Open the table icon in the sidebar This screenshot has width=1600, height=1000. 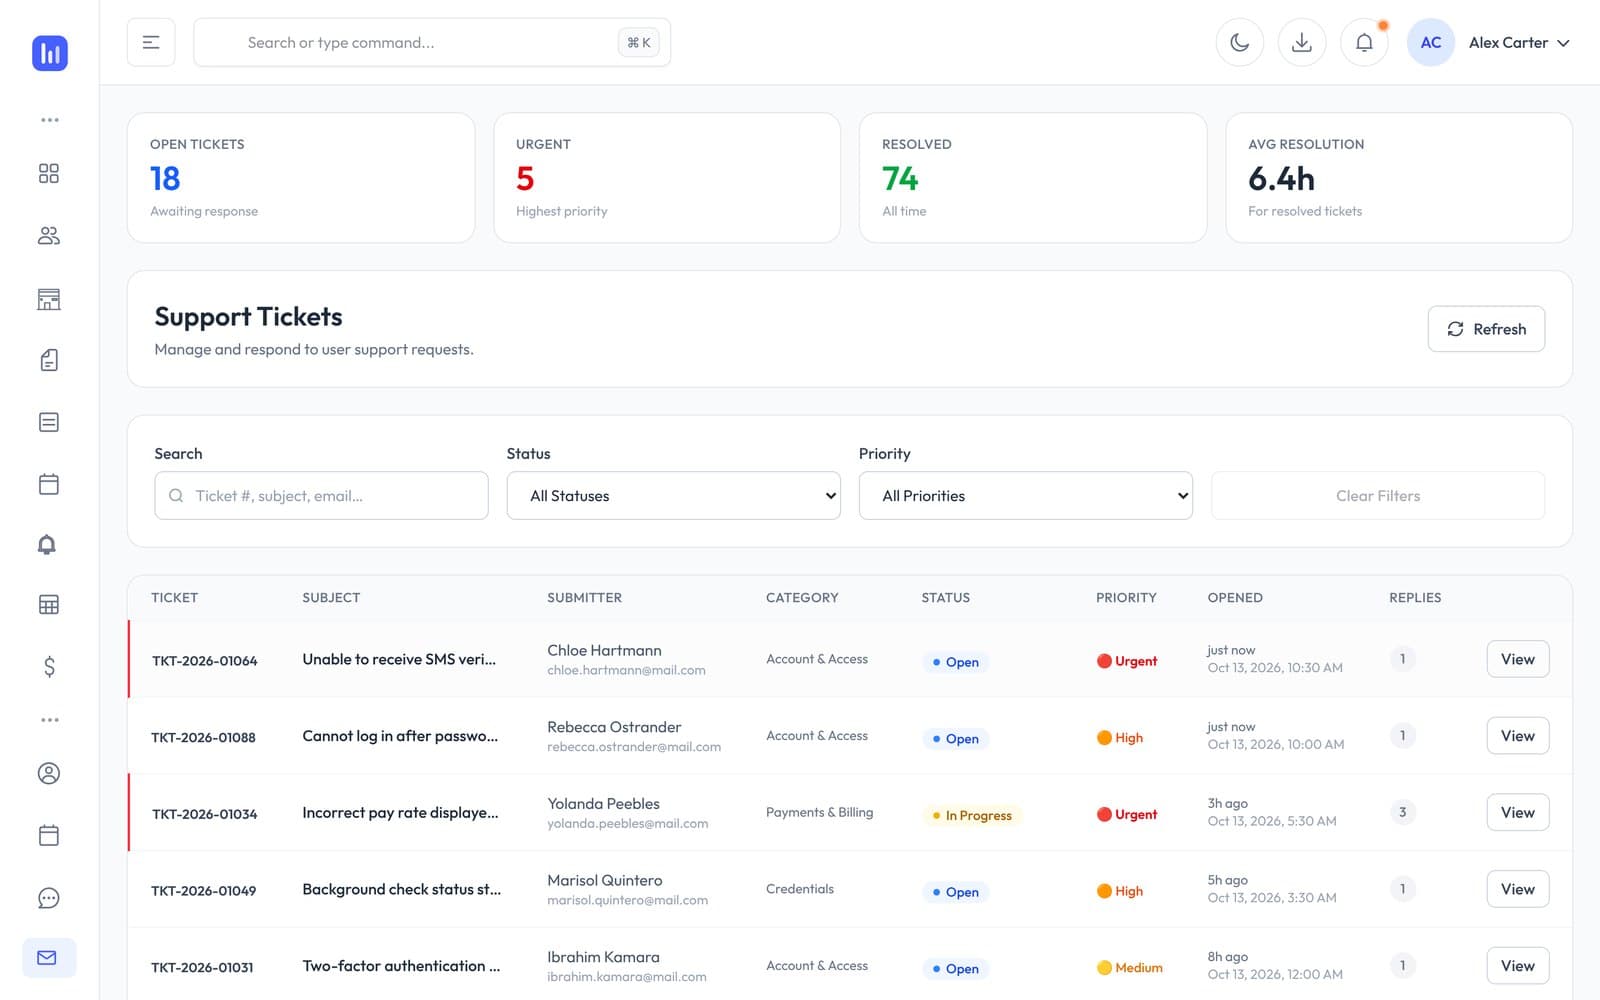point(49,605)
